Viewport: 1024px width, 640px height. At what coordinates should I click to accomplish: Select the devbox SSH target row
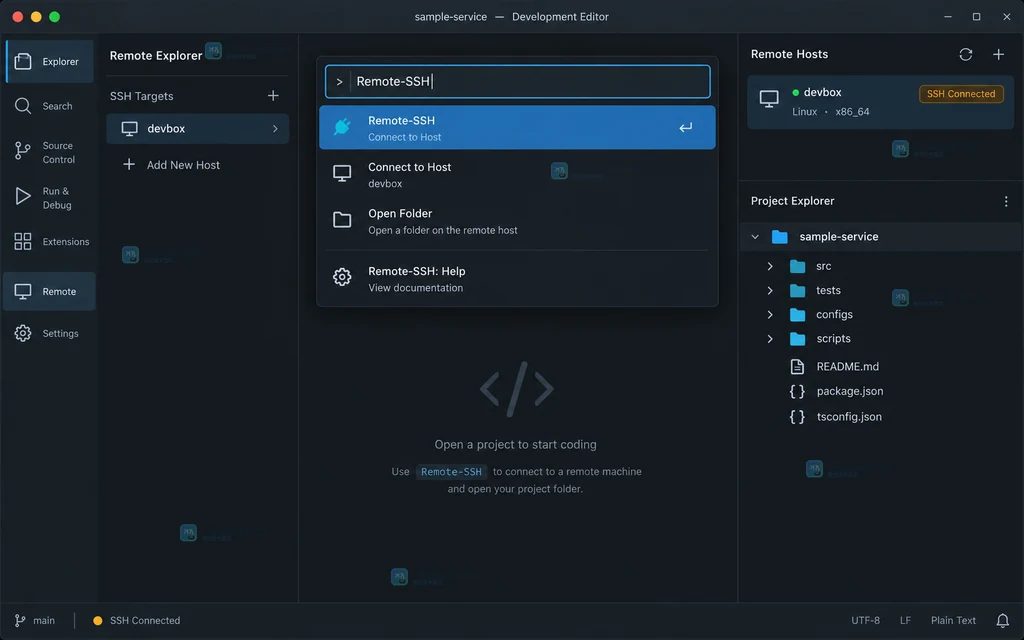[197, 129]
